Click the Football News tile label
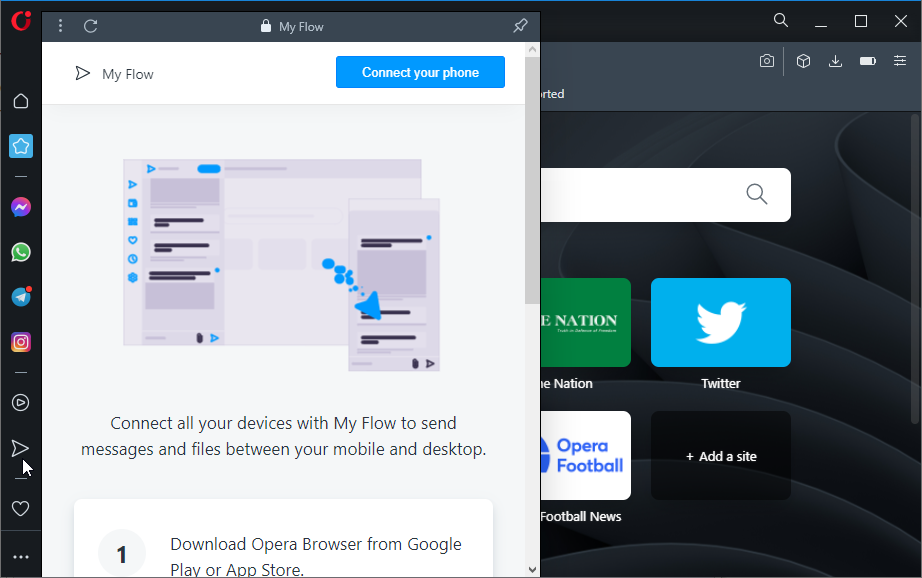 pos(580,516)
